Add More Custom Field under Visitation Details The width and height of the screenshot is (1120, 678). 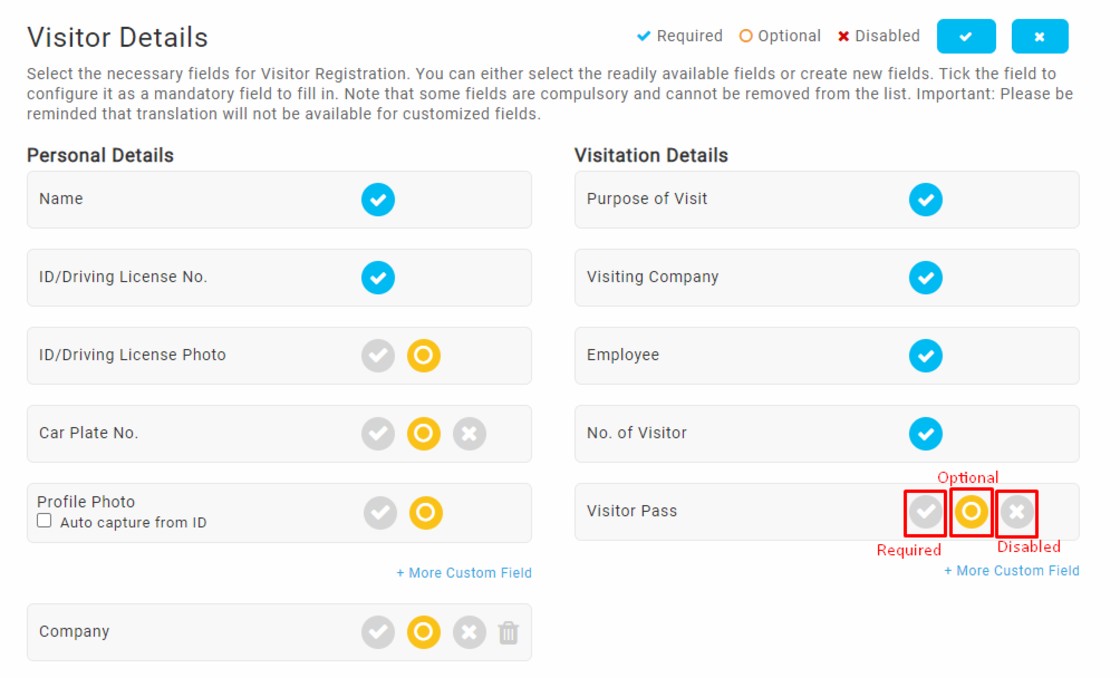[x=1011, y=571]
